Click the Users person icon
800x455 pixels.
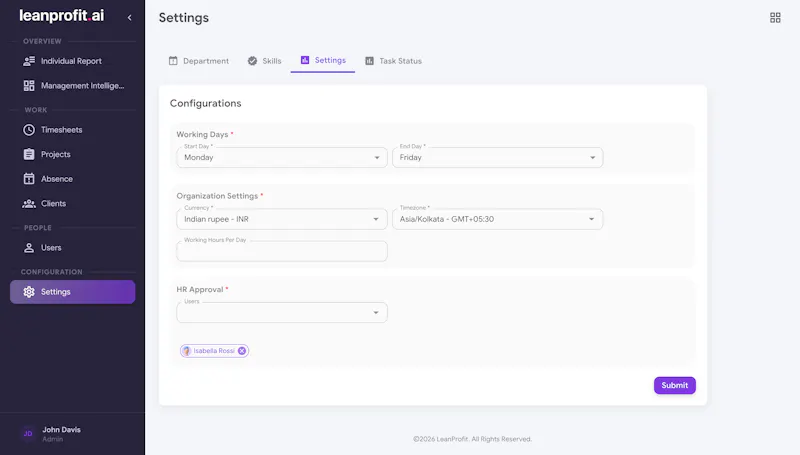pos(29,248)
